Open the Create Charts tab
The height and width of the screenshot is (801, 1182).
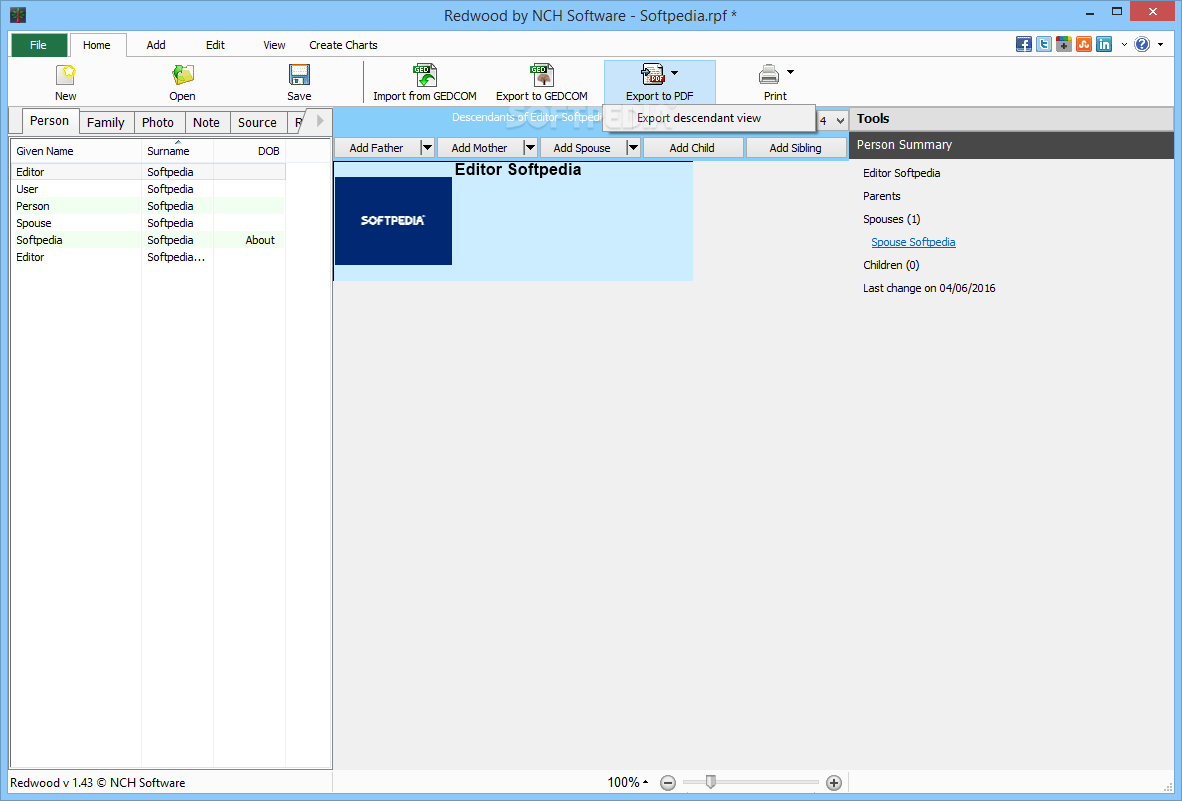point(343,45)
